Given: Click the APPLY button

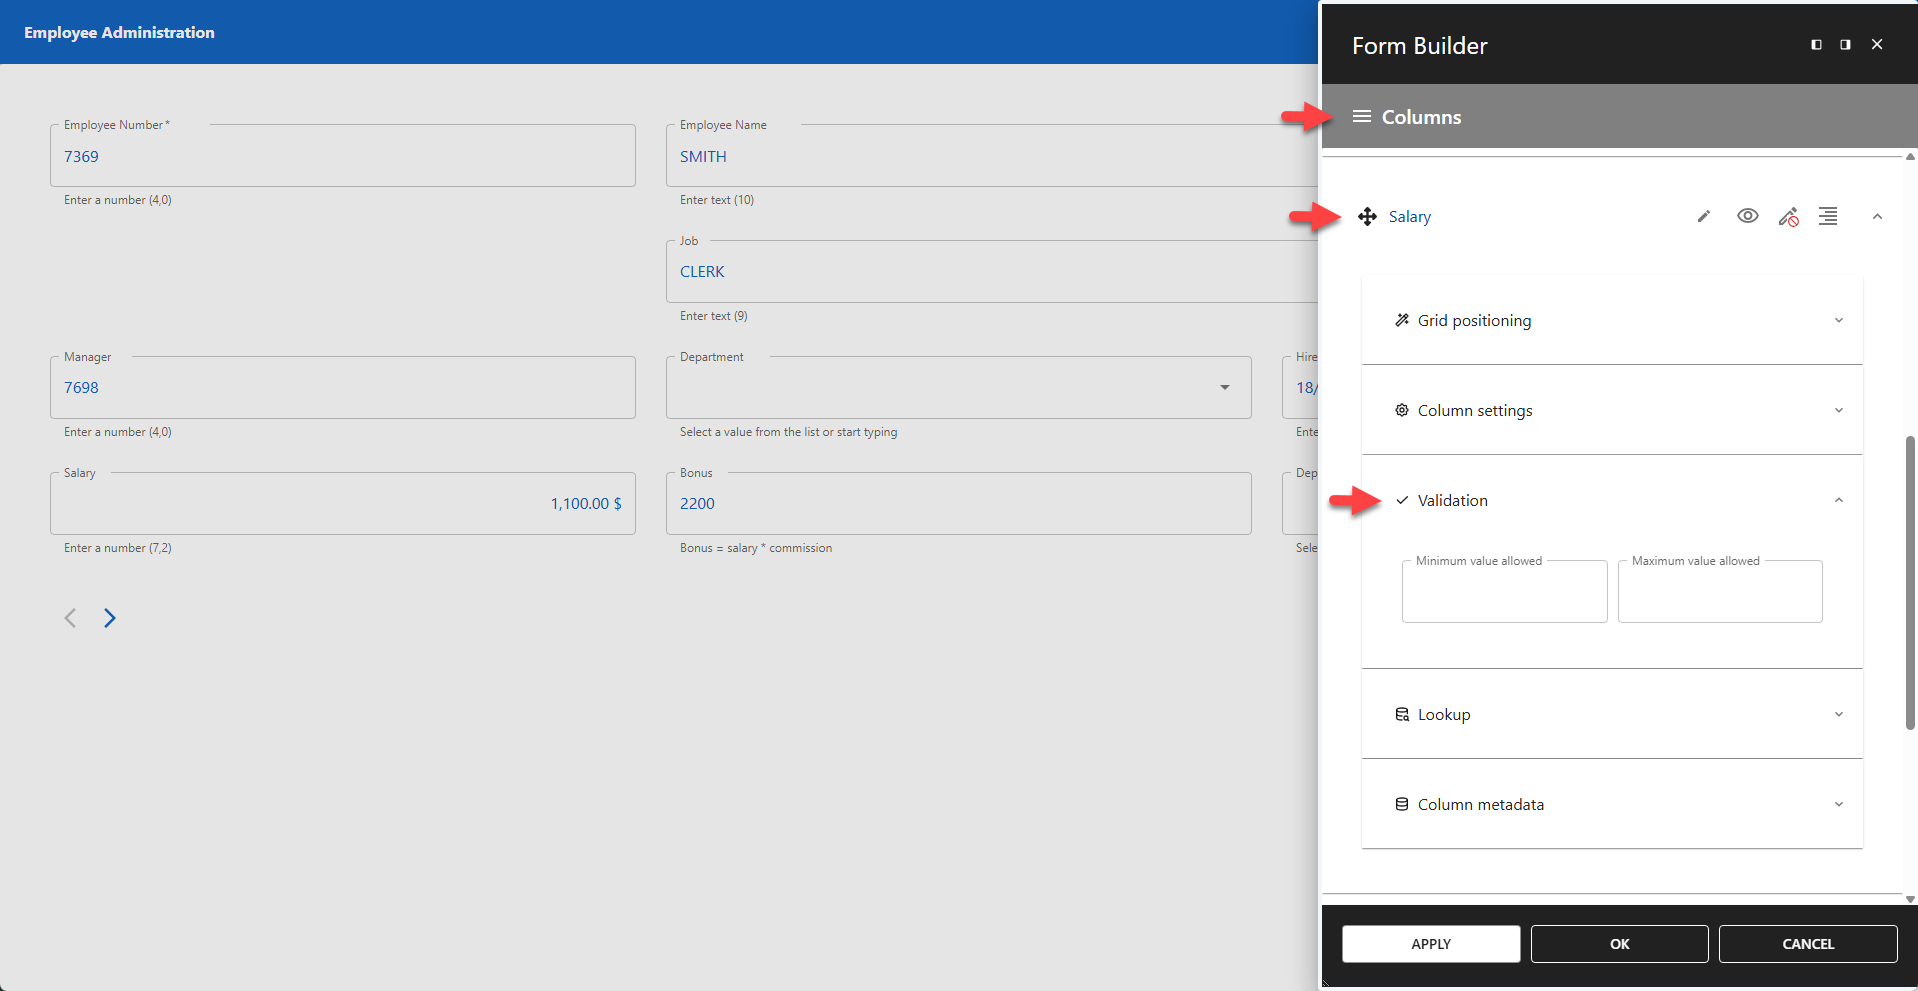Looking at the screenshot, I should click(1430, 943).
